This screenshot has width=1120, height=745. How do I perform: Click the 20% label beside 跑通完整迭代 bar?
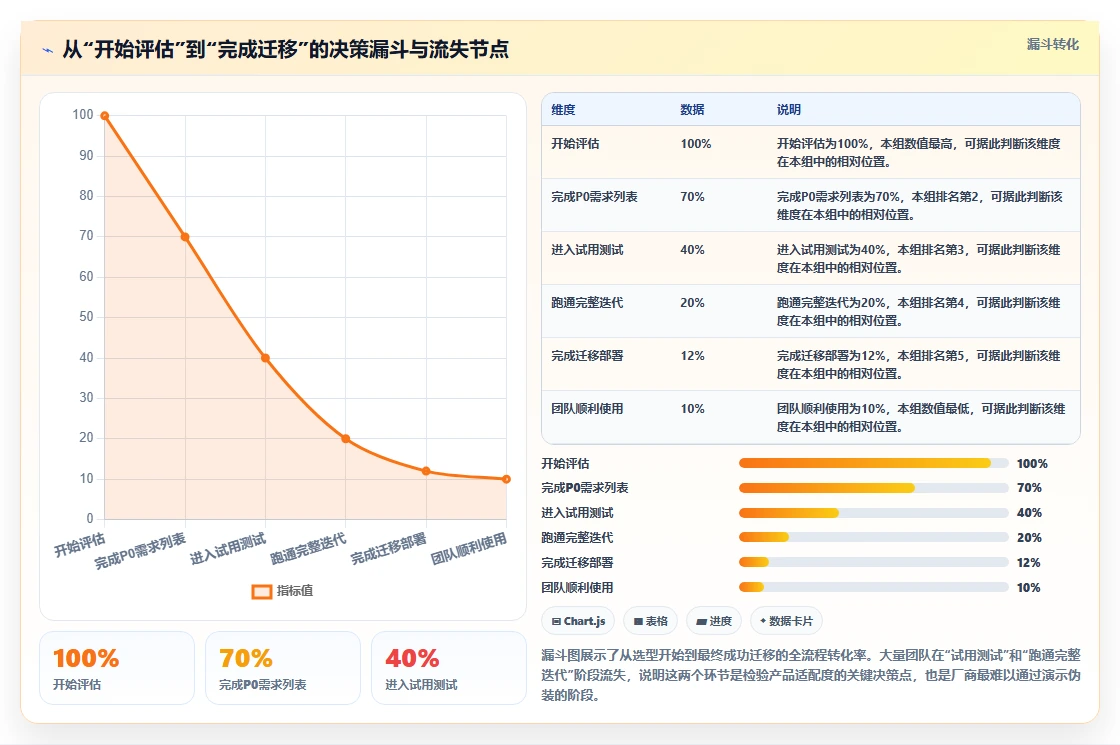pos(1029,538)
